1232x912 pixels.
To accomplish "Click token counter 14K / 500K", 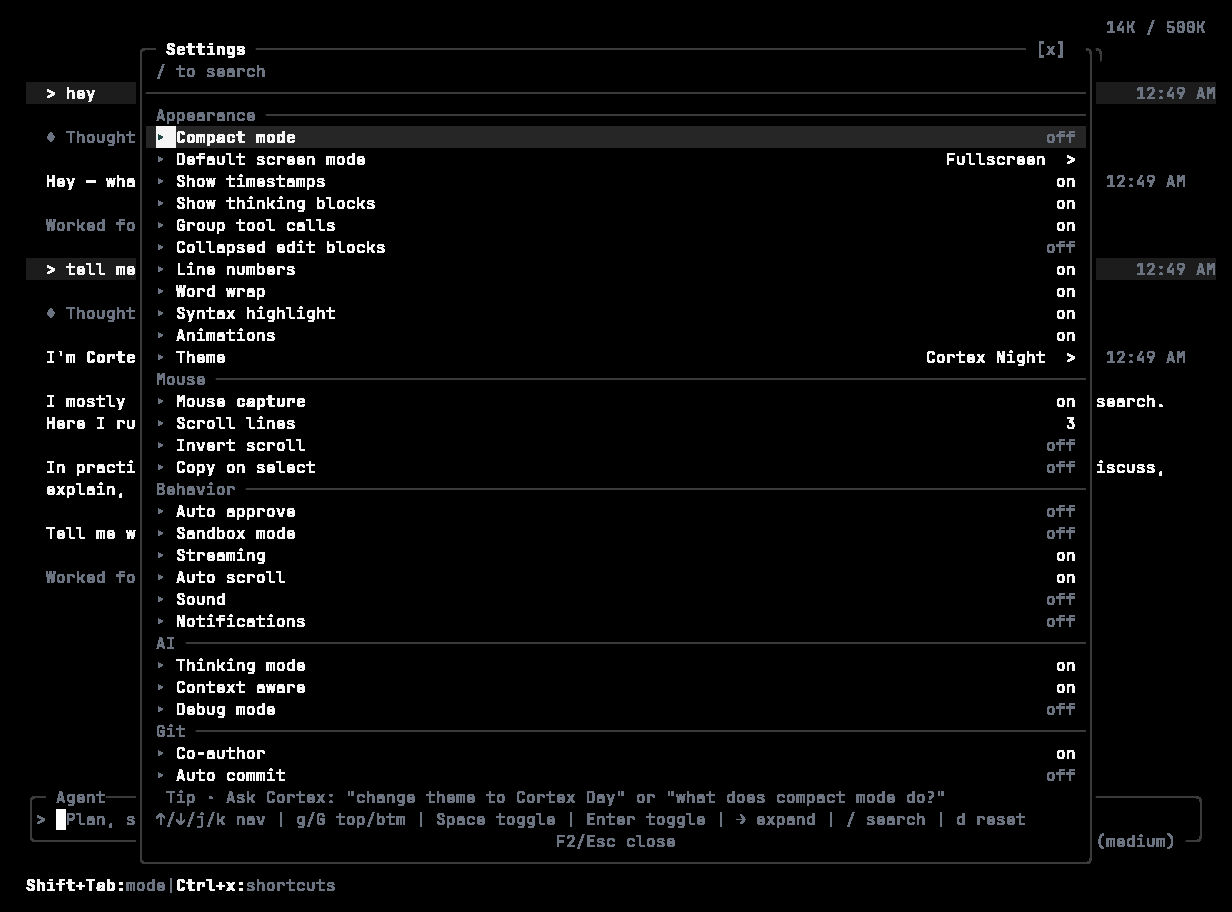I will click(x=1156, y=27).
